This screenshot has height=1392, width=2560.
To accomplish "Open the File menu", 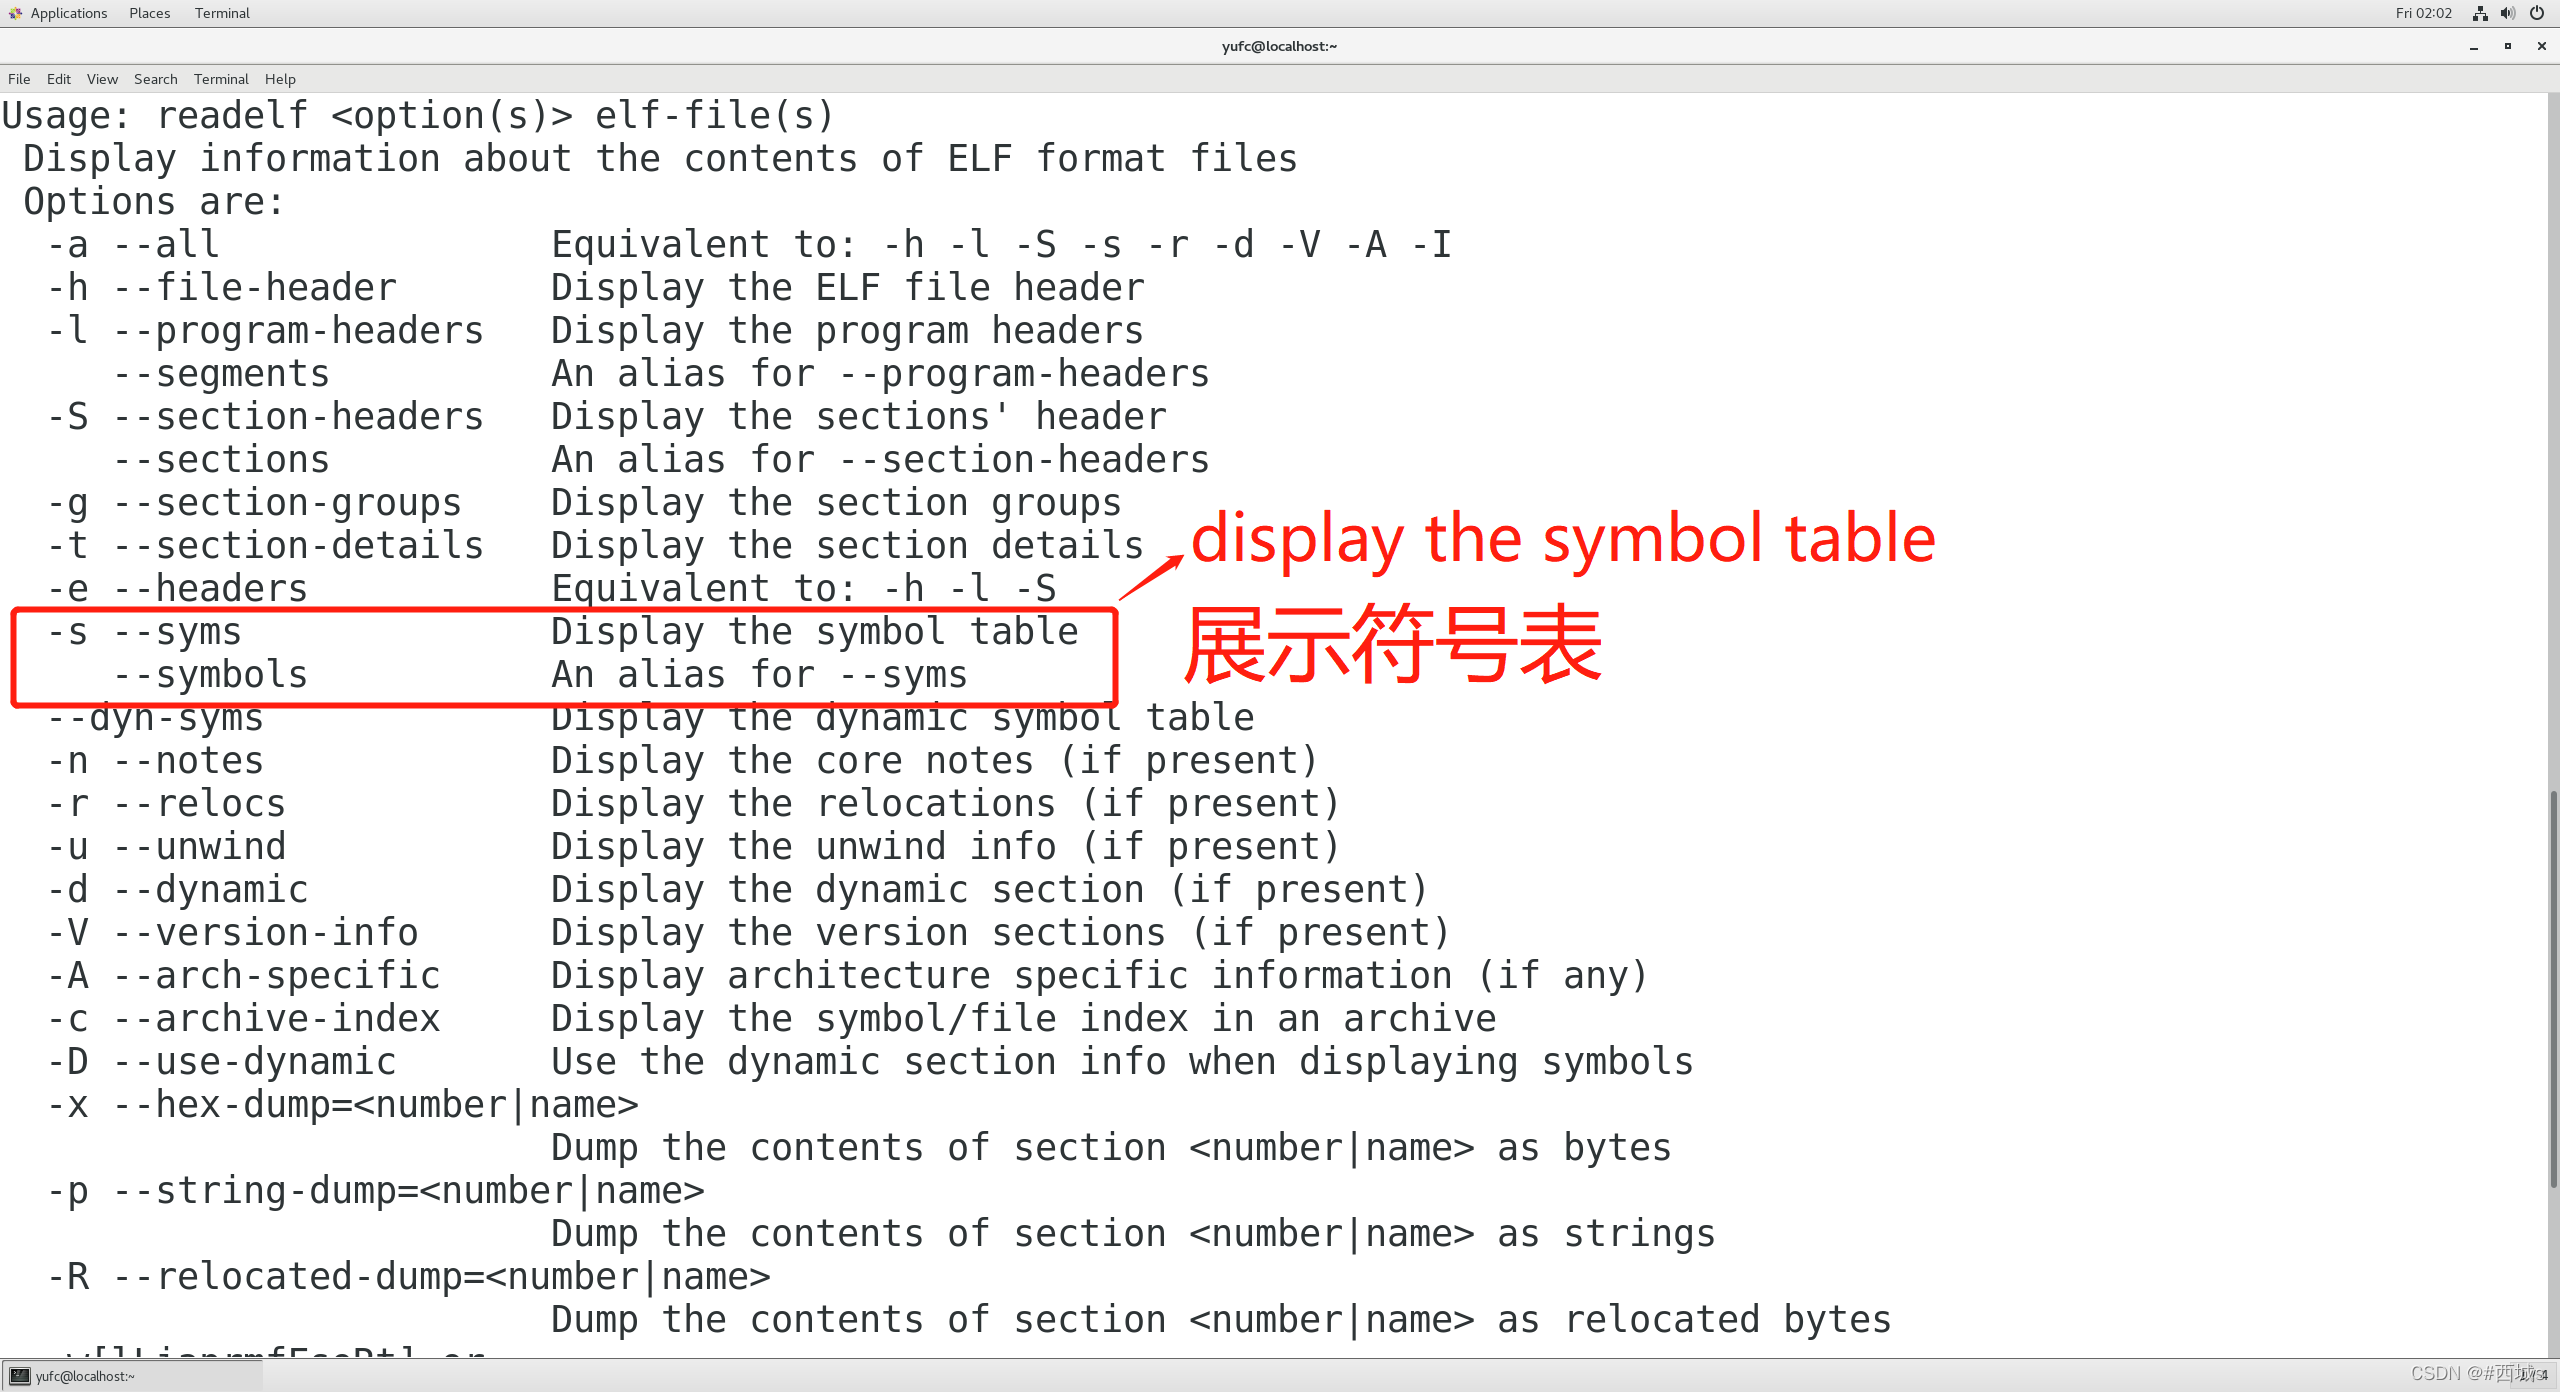I will (19, 79).
